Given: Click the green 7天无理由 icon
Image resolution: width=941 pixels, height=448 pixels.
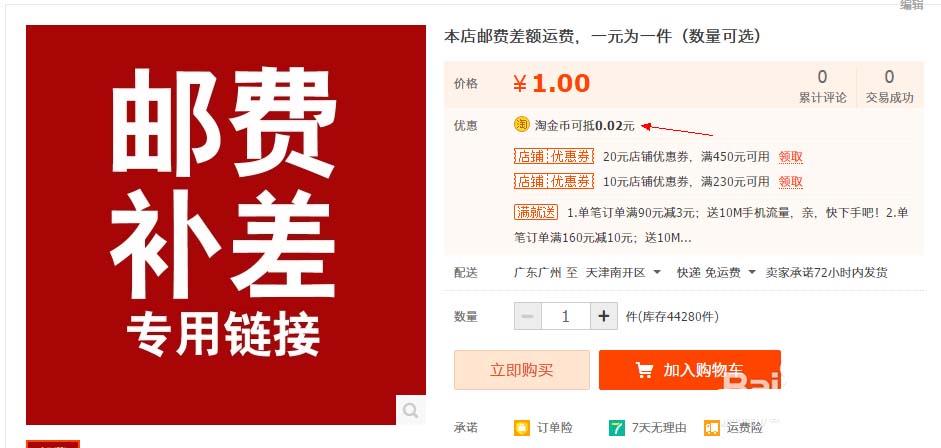Looking at the screenshot, I should coord(616,428).
